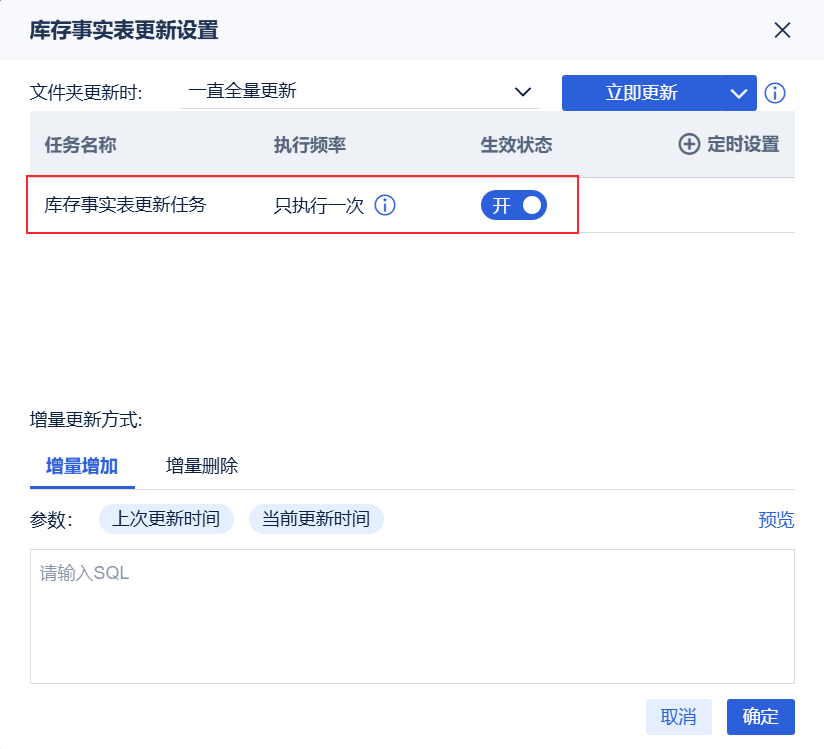Select the 库存事实表更新任务 task row
Viewport: 824px width, 749px height.
coord(125,205)
